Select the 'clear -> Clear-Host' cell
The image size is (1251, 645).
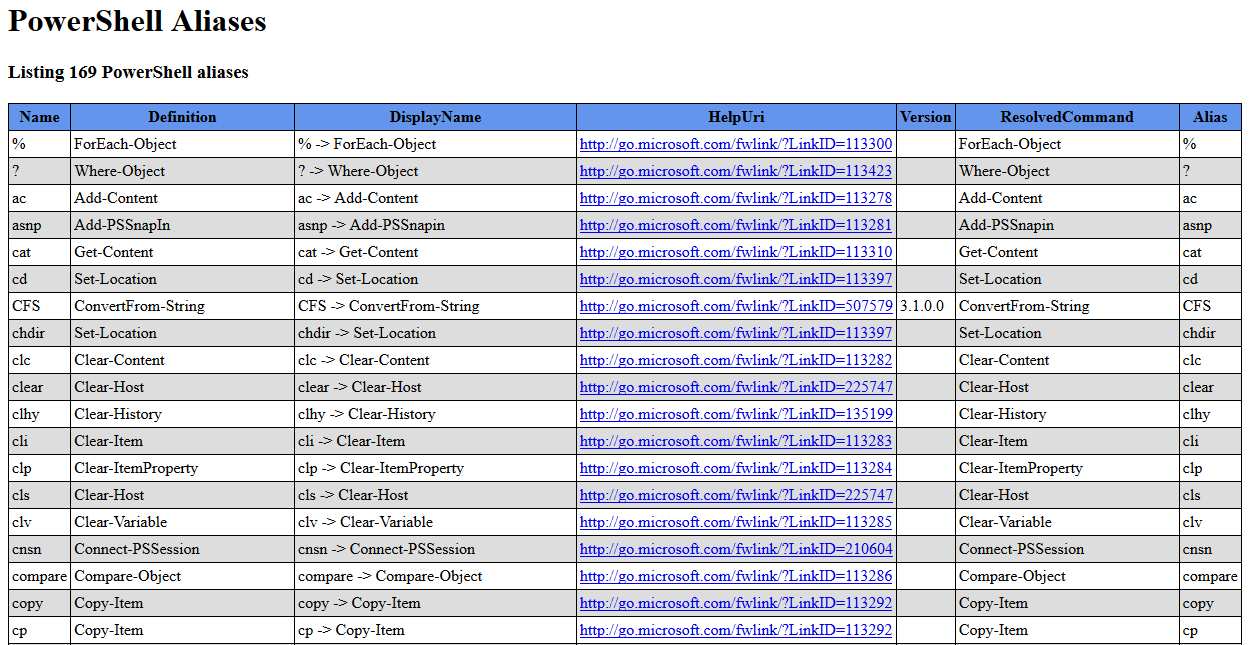point(435,387)
